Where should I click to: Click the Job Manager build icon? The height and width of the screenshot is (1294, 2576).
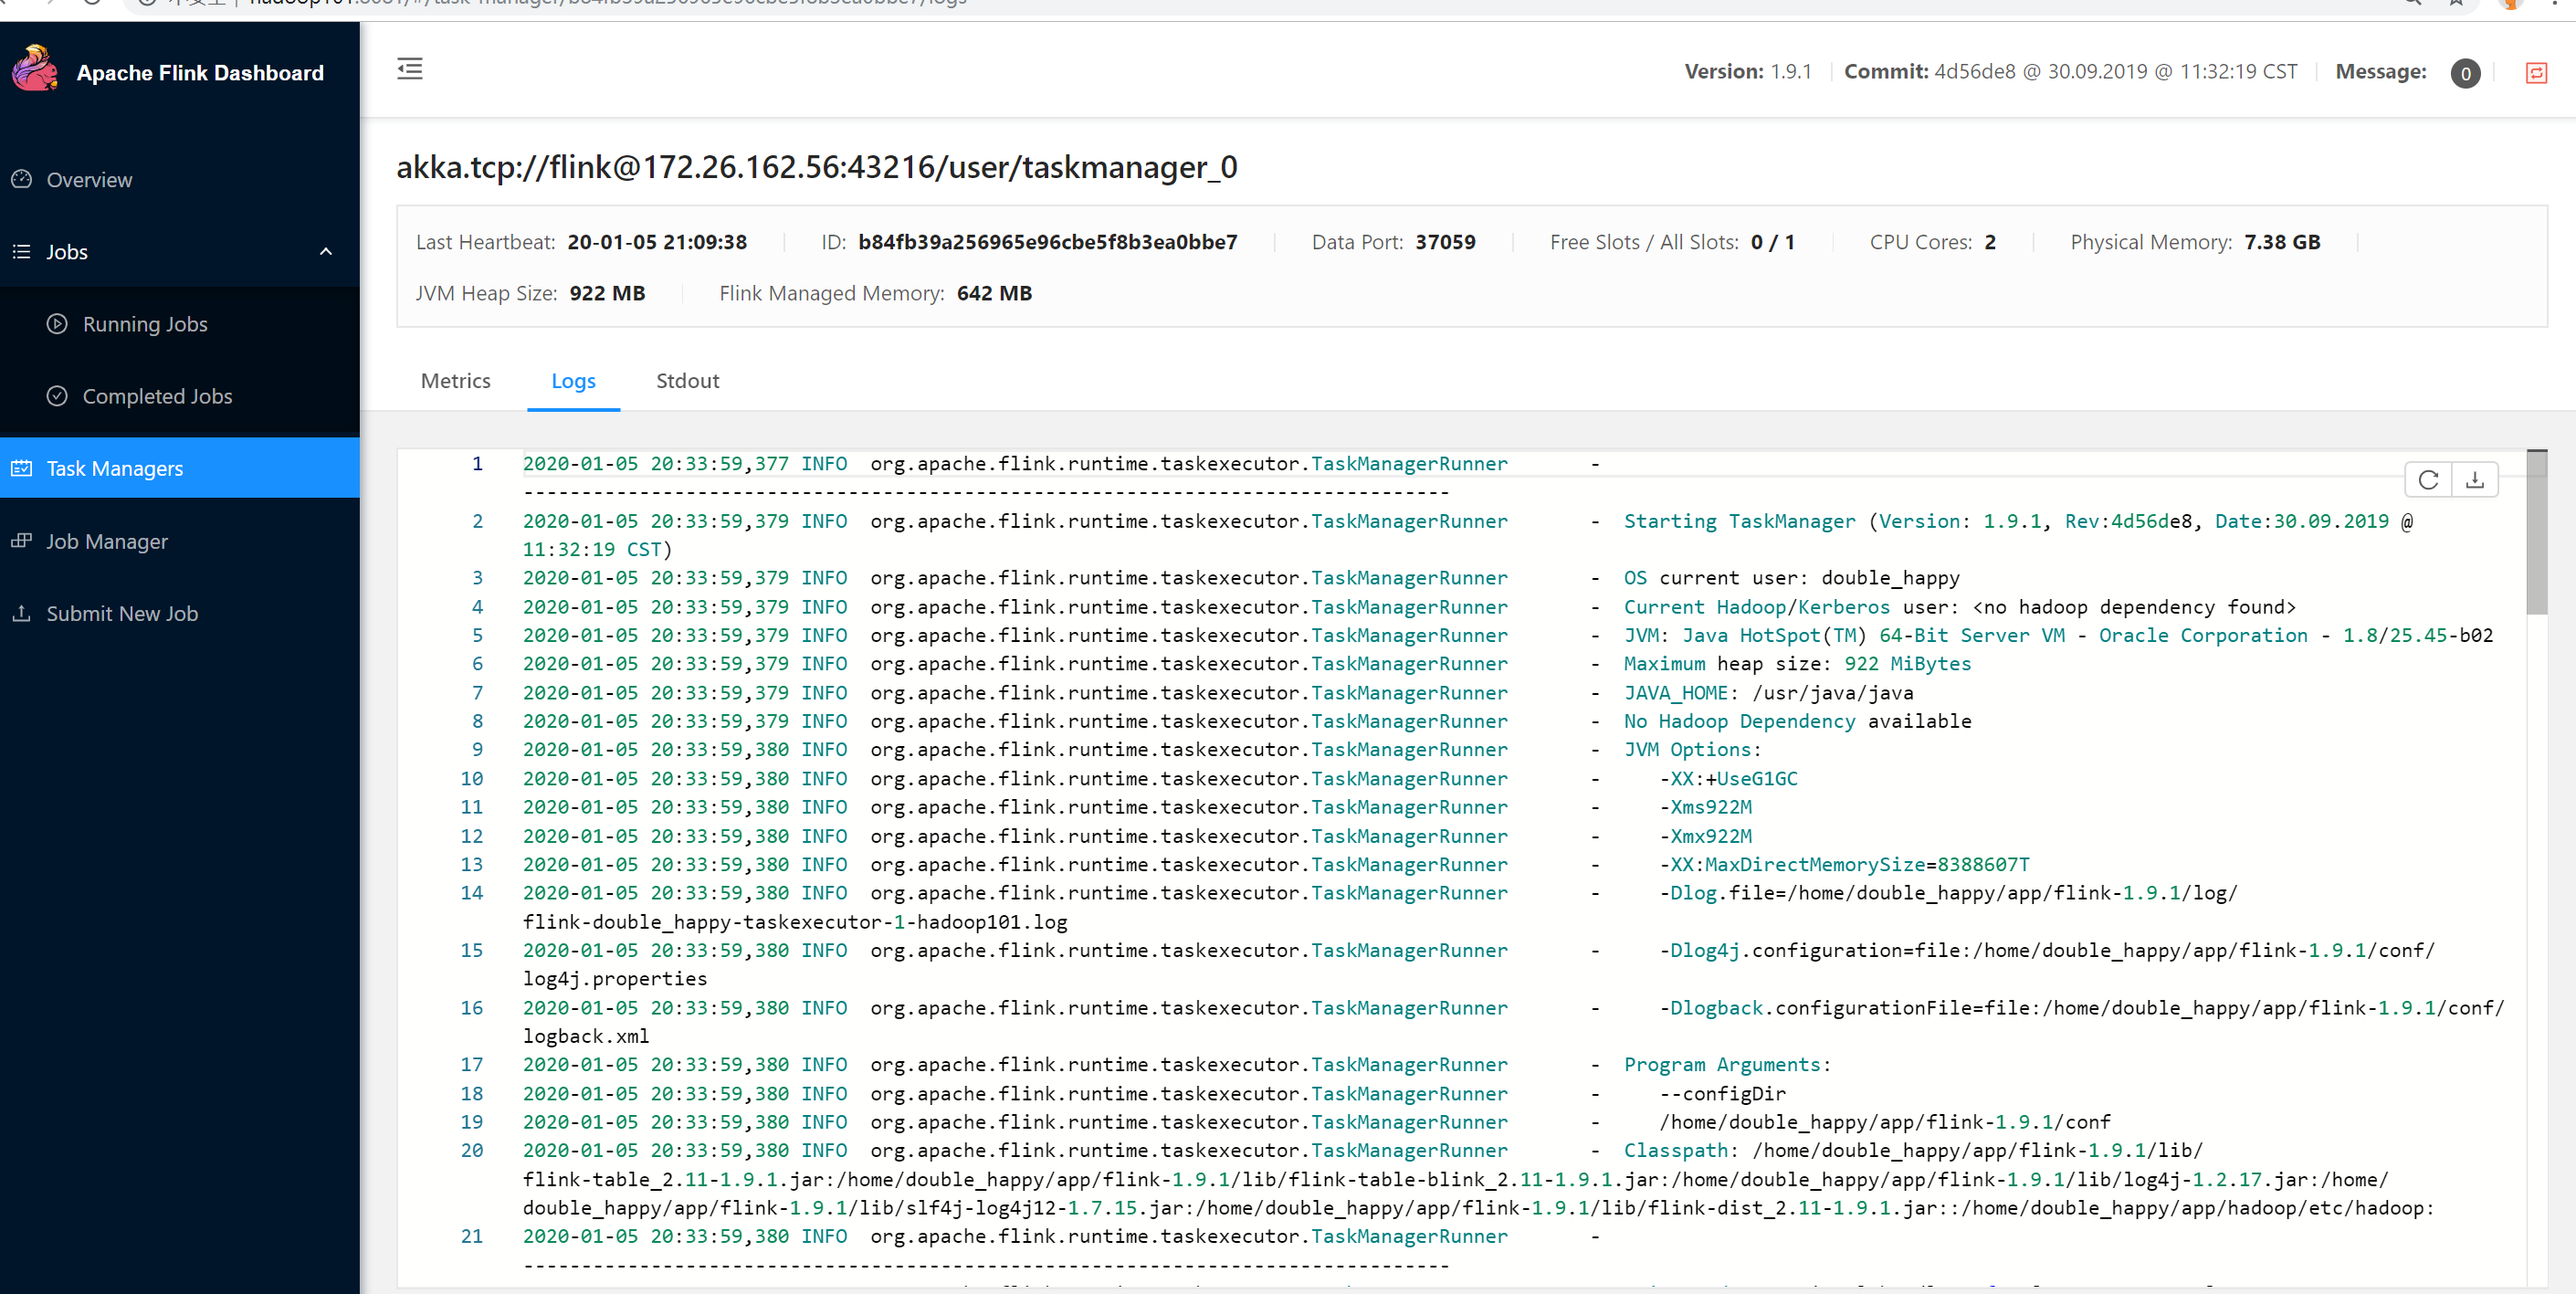[22, 541]
